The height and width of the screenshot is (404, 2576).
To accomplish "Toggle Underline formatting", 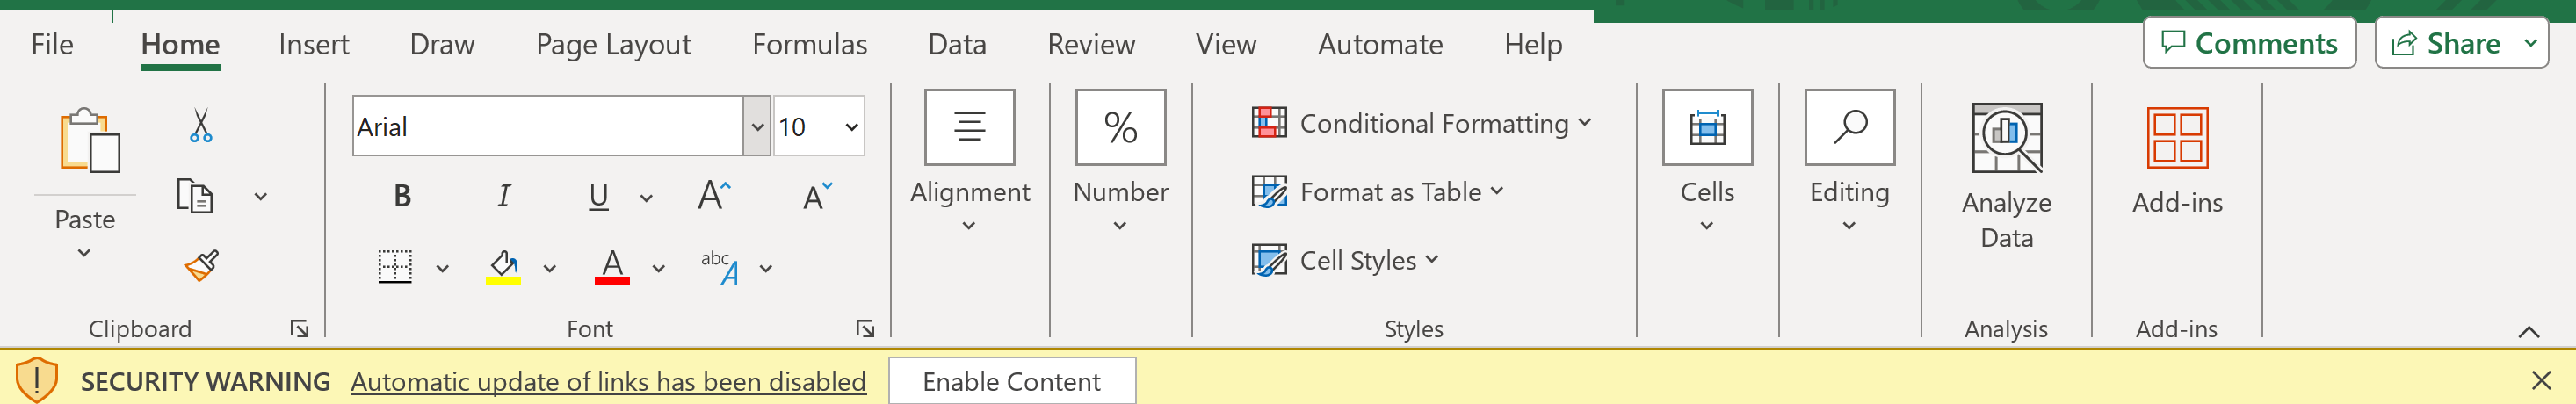I will (x=598, y=196).
